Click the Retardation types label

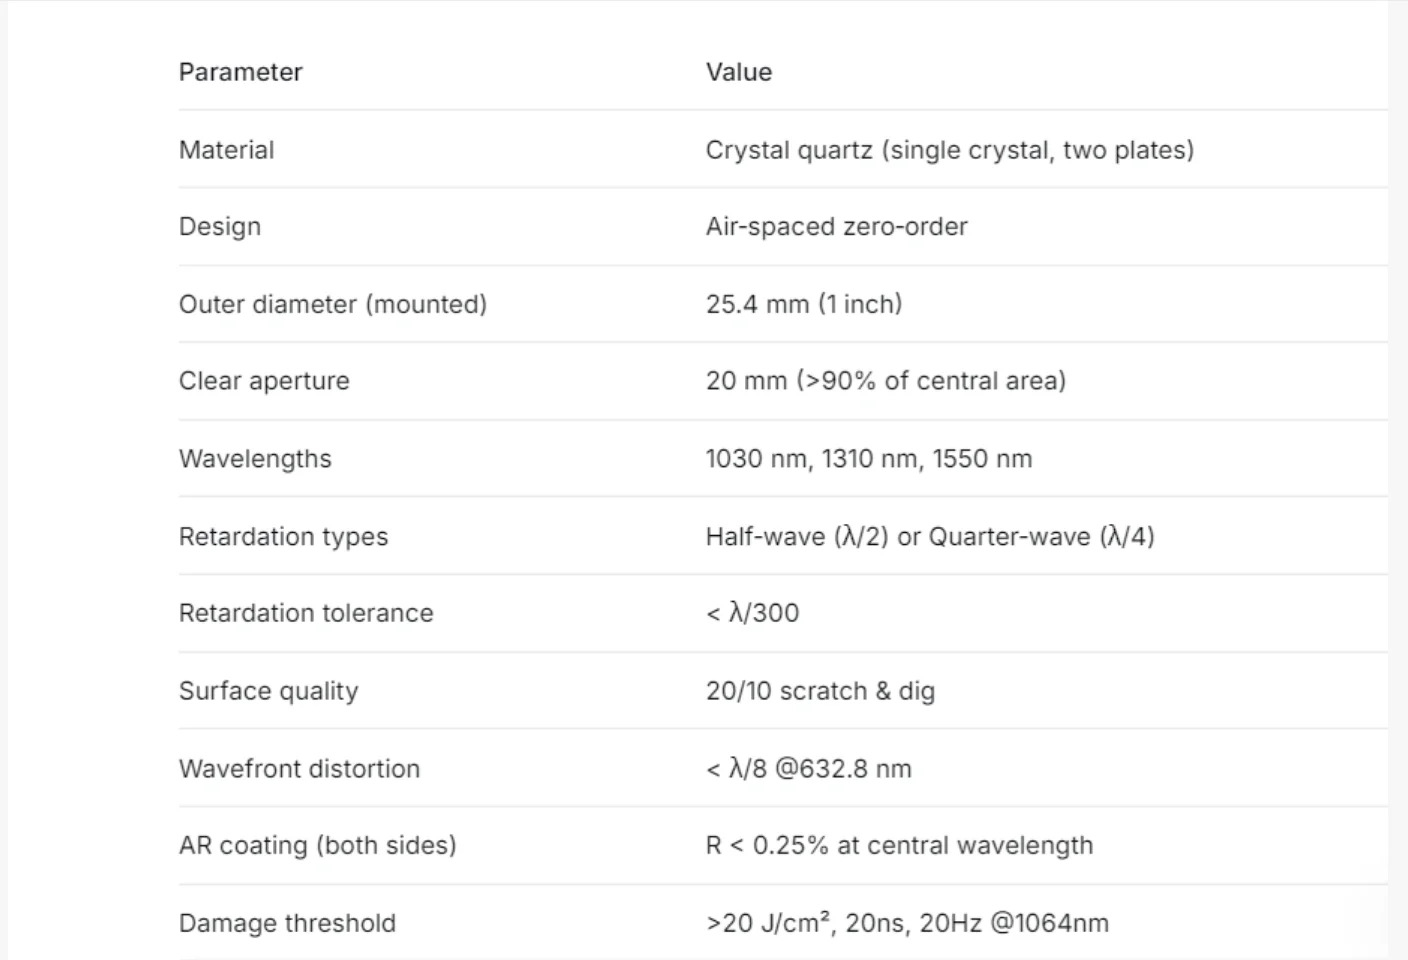coord(283,537)
